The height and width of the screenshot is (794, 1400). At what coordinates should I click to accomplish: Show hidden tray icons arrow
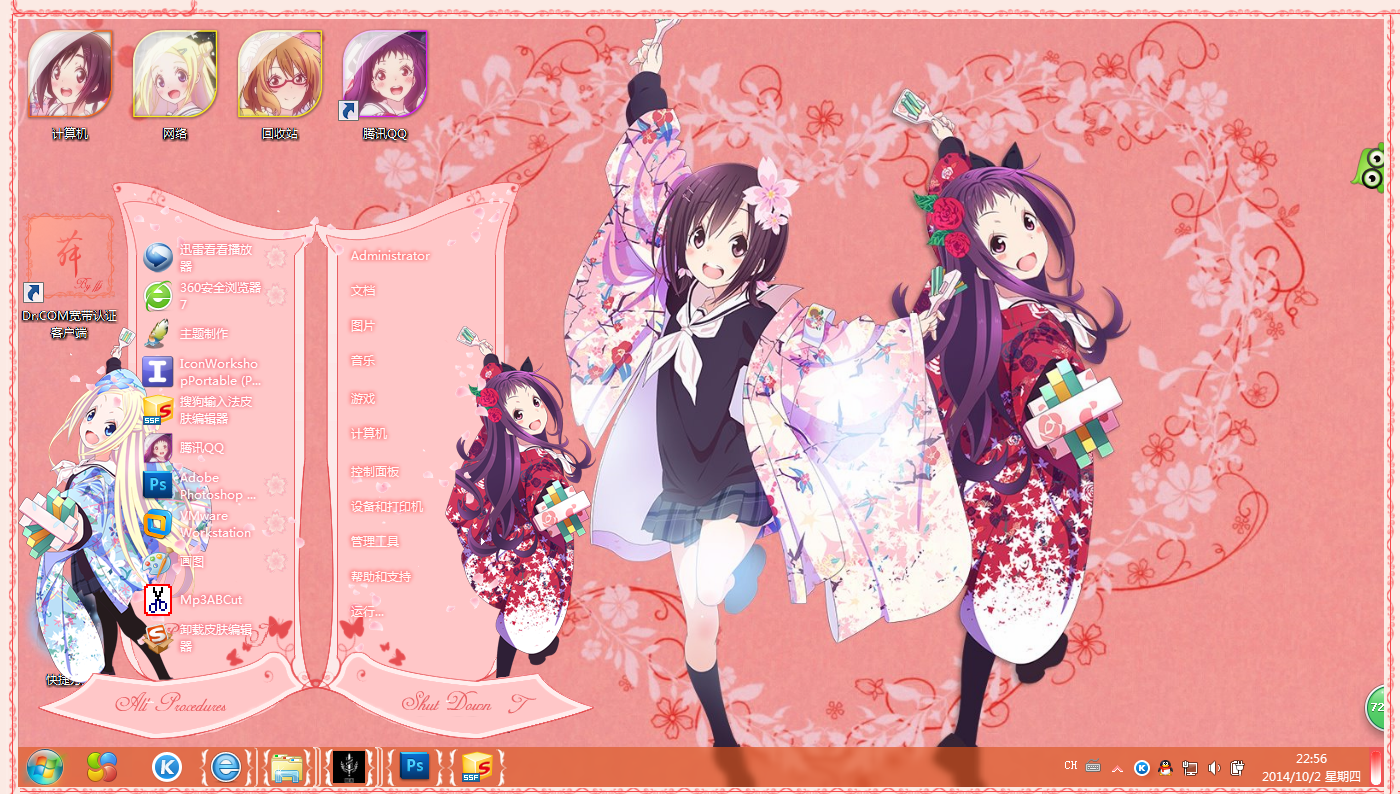tap(1118, 768)
